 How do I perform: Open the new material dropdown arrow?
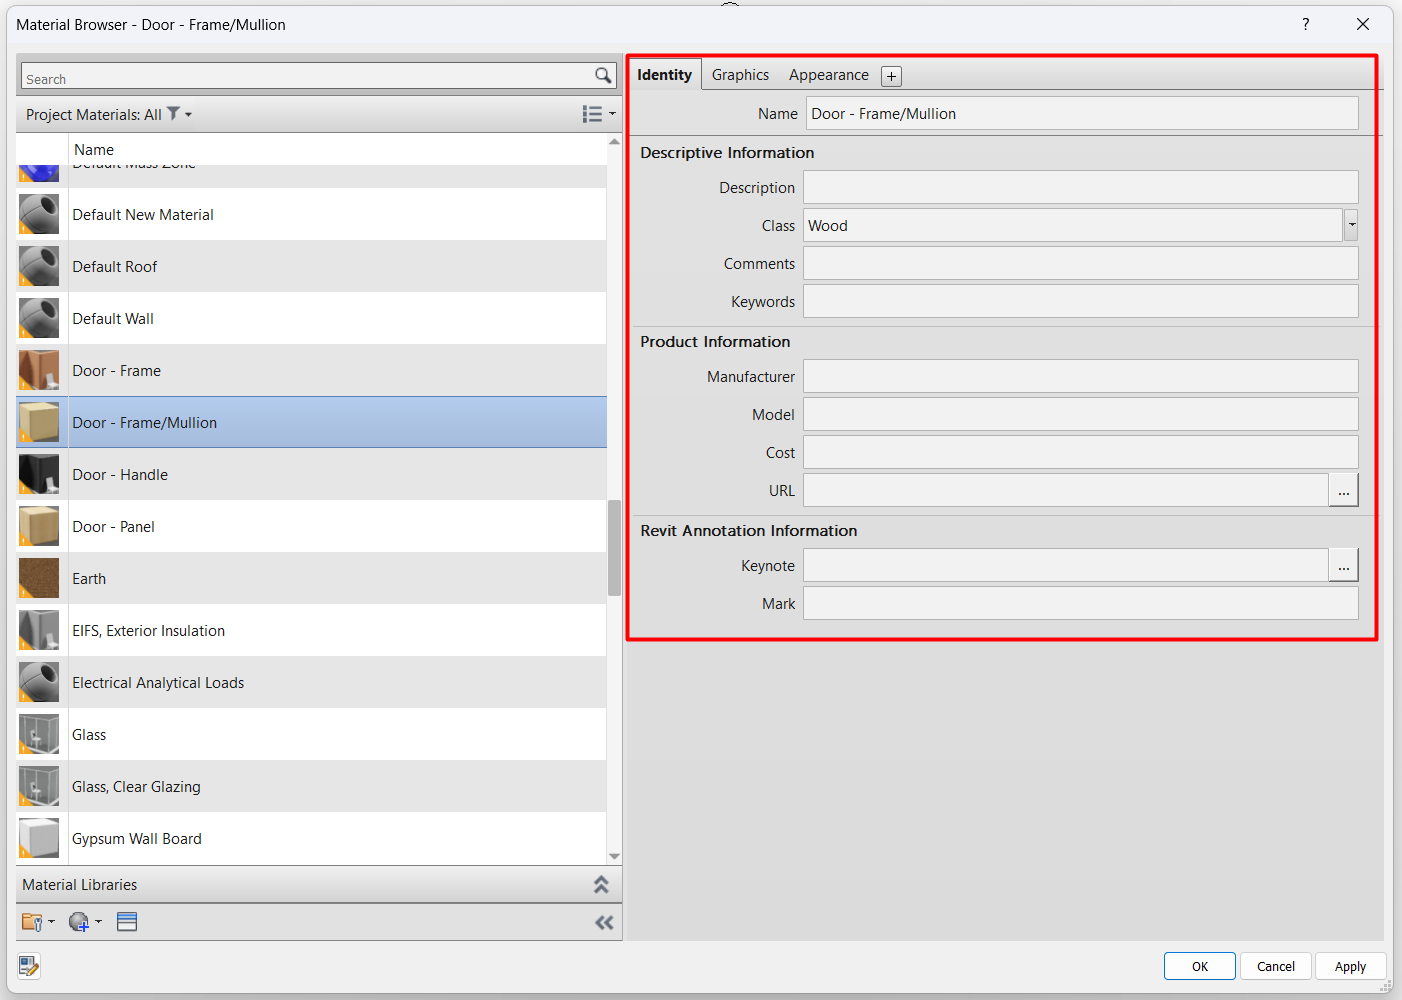point(98,922)
